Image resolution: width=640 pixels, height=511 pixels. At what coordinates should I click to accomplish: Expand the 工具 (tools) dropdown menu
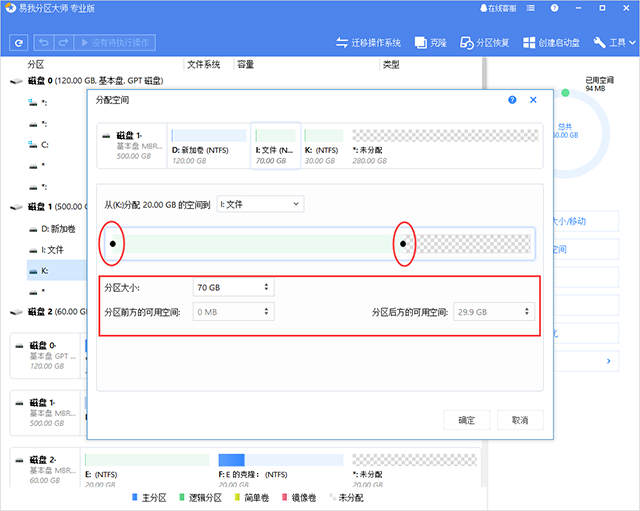pos(614,43)
